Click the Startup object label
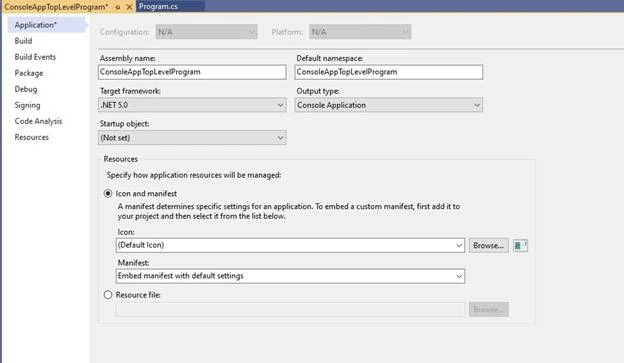Image resolution: width=624 pixels, height=363 pixels. click(x=125, y=124)
